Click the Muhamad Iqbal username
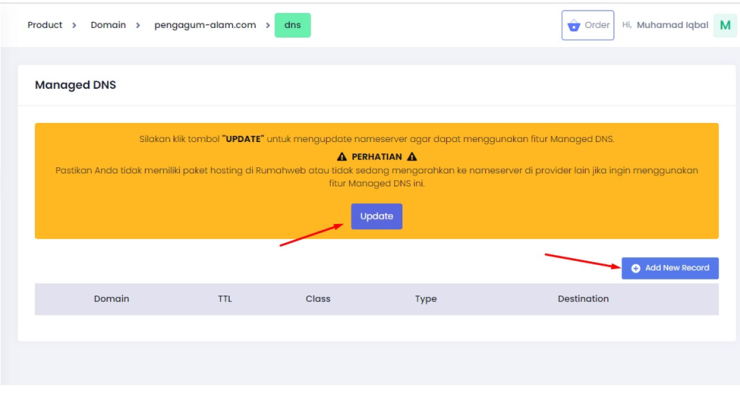Image resolution: width=740 pixels, height=394 pixels. 672,25
